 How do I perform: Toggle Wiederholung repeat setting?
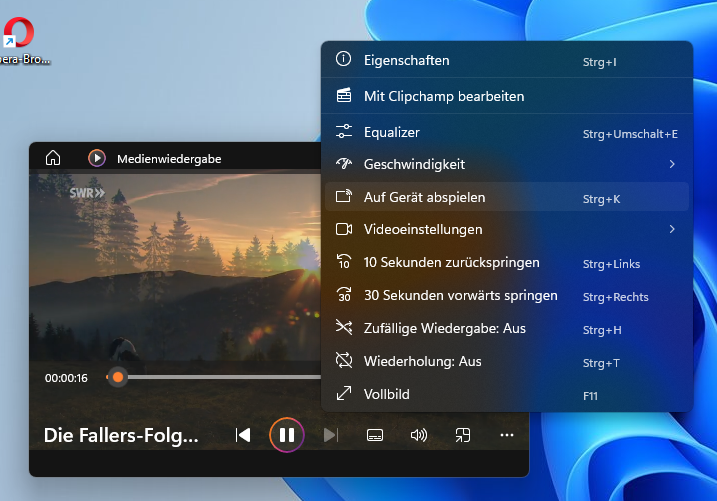click(x=507, y=361)
